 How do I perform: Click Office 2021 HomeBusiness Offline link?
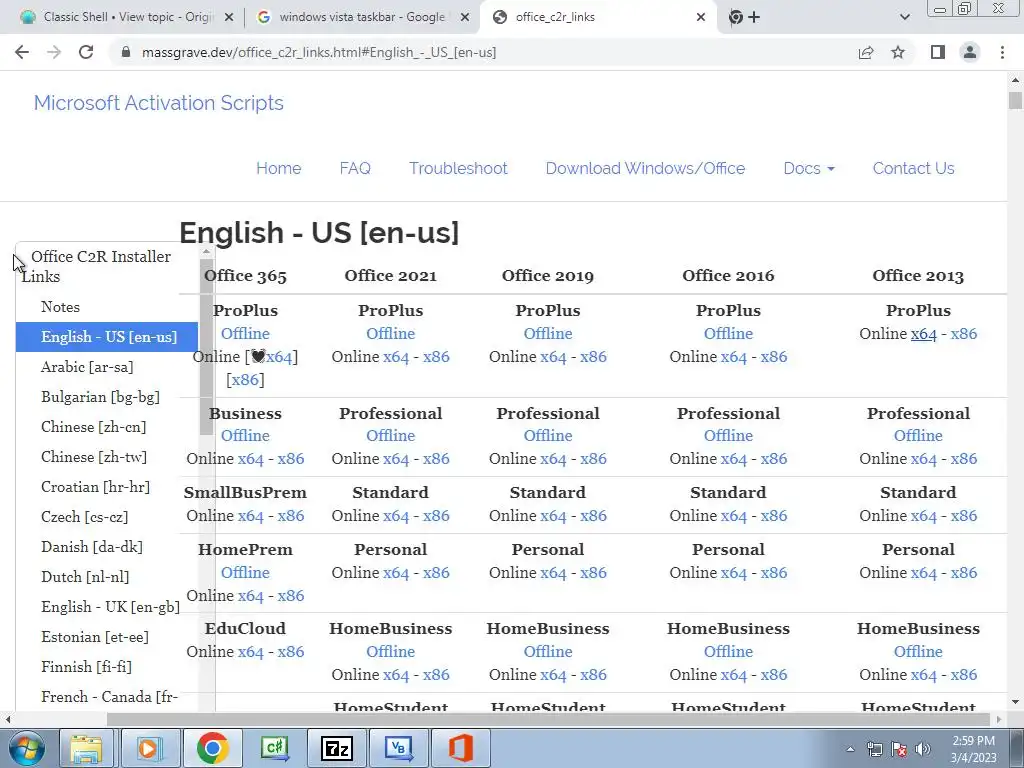pyautogui.click(x=390, y=652)
